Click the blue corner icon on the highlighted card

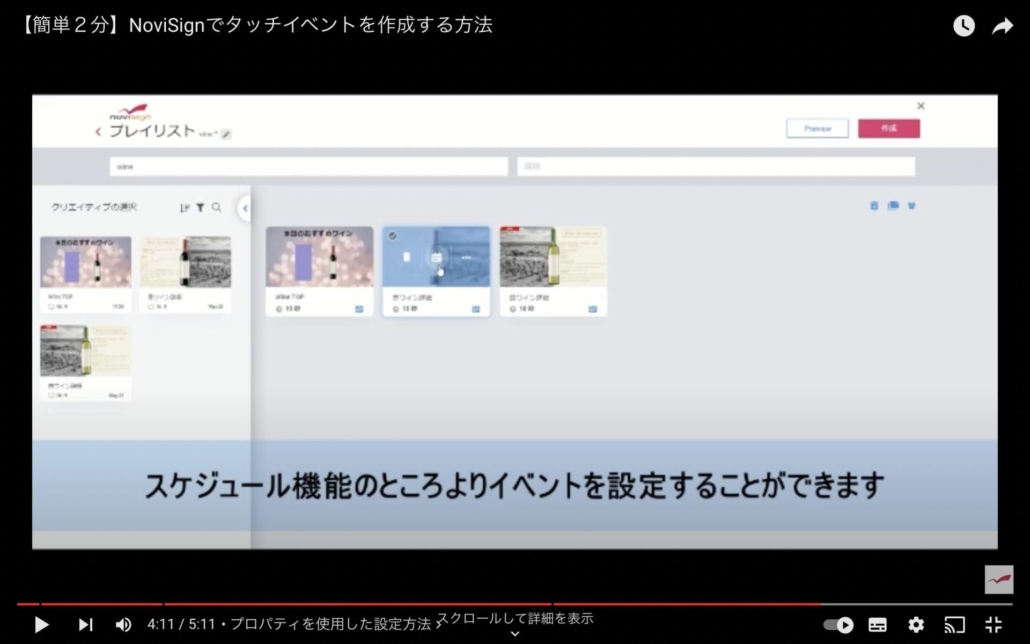click(476, 309)
